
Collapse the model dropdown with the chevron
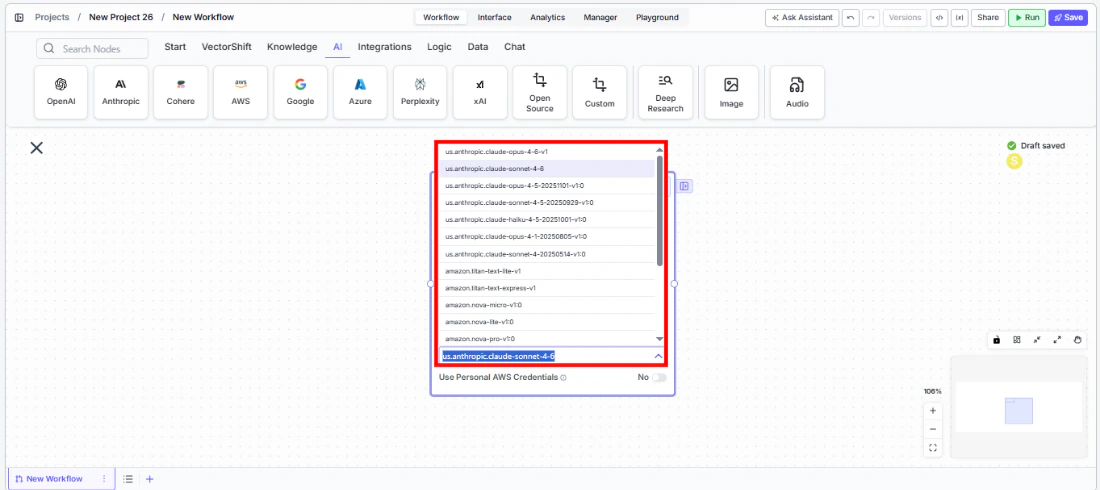(658, 356)
